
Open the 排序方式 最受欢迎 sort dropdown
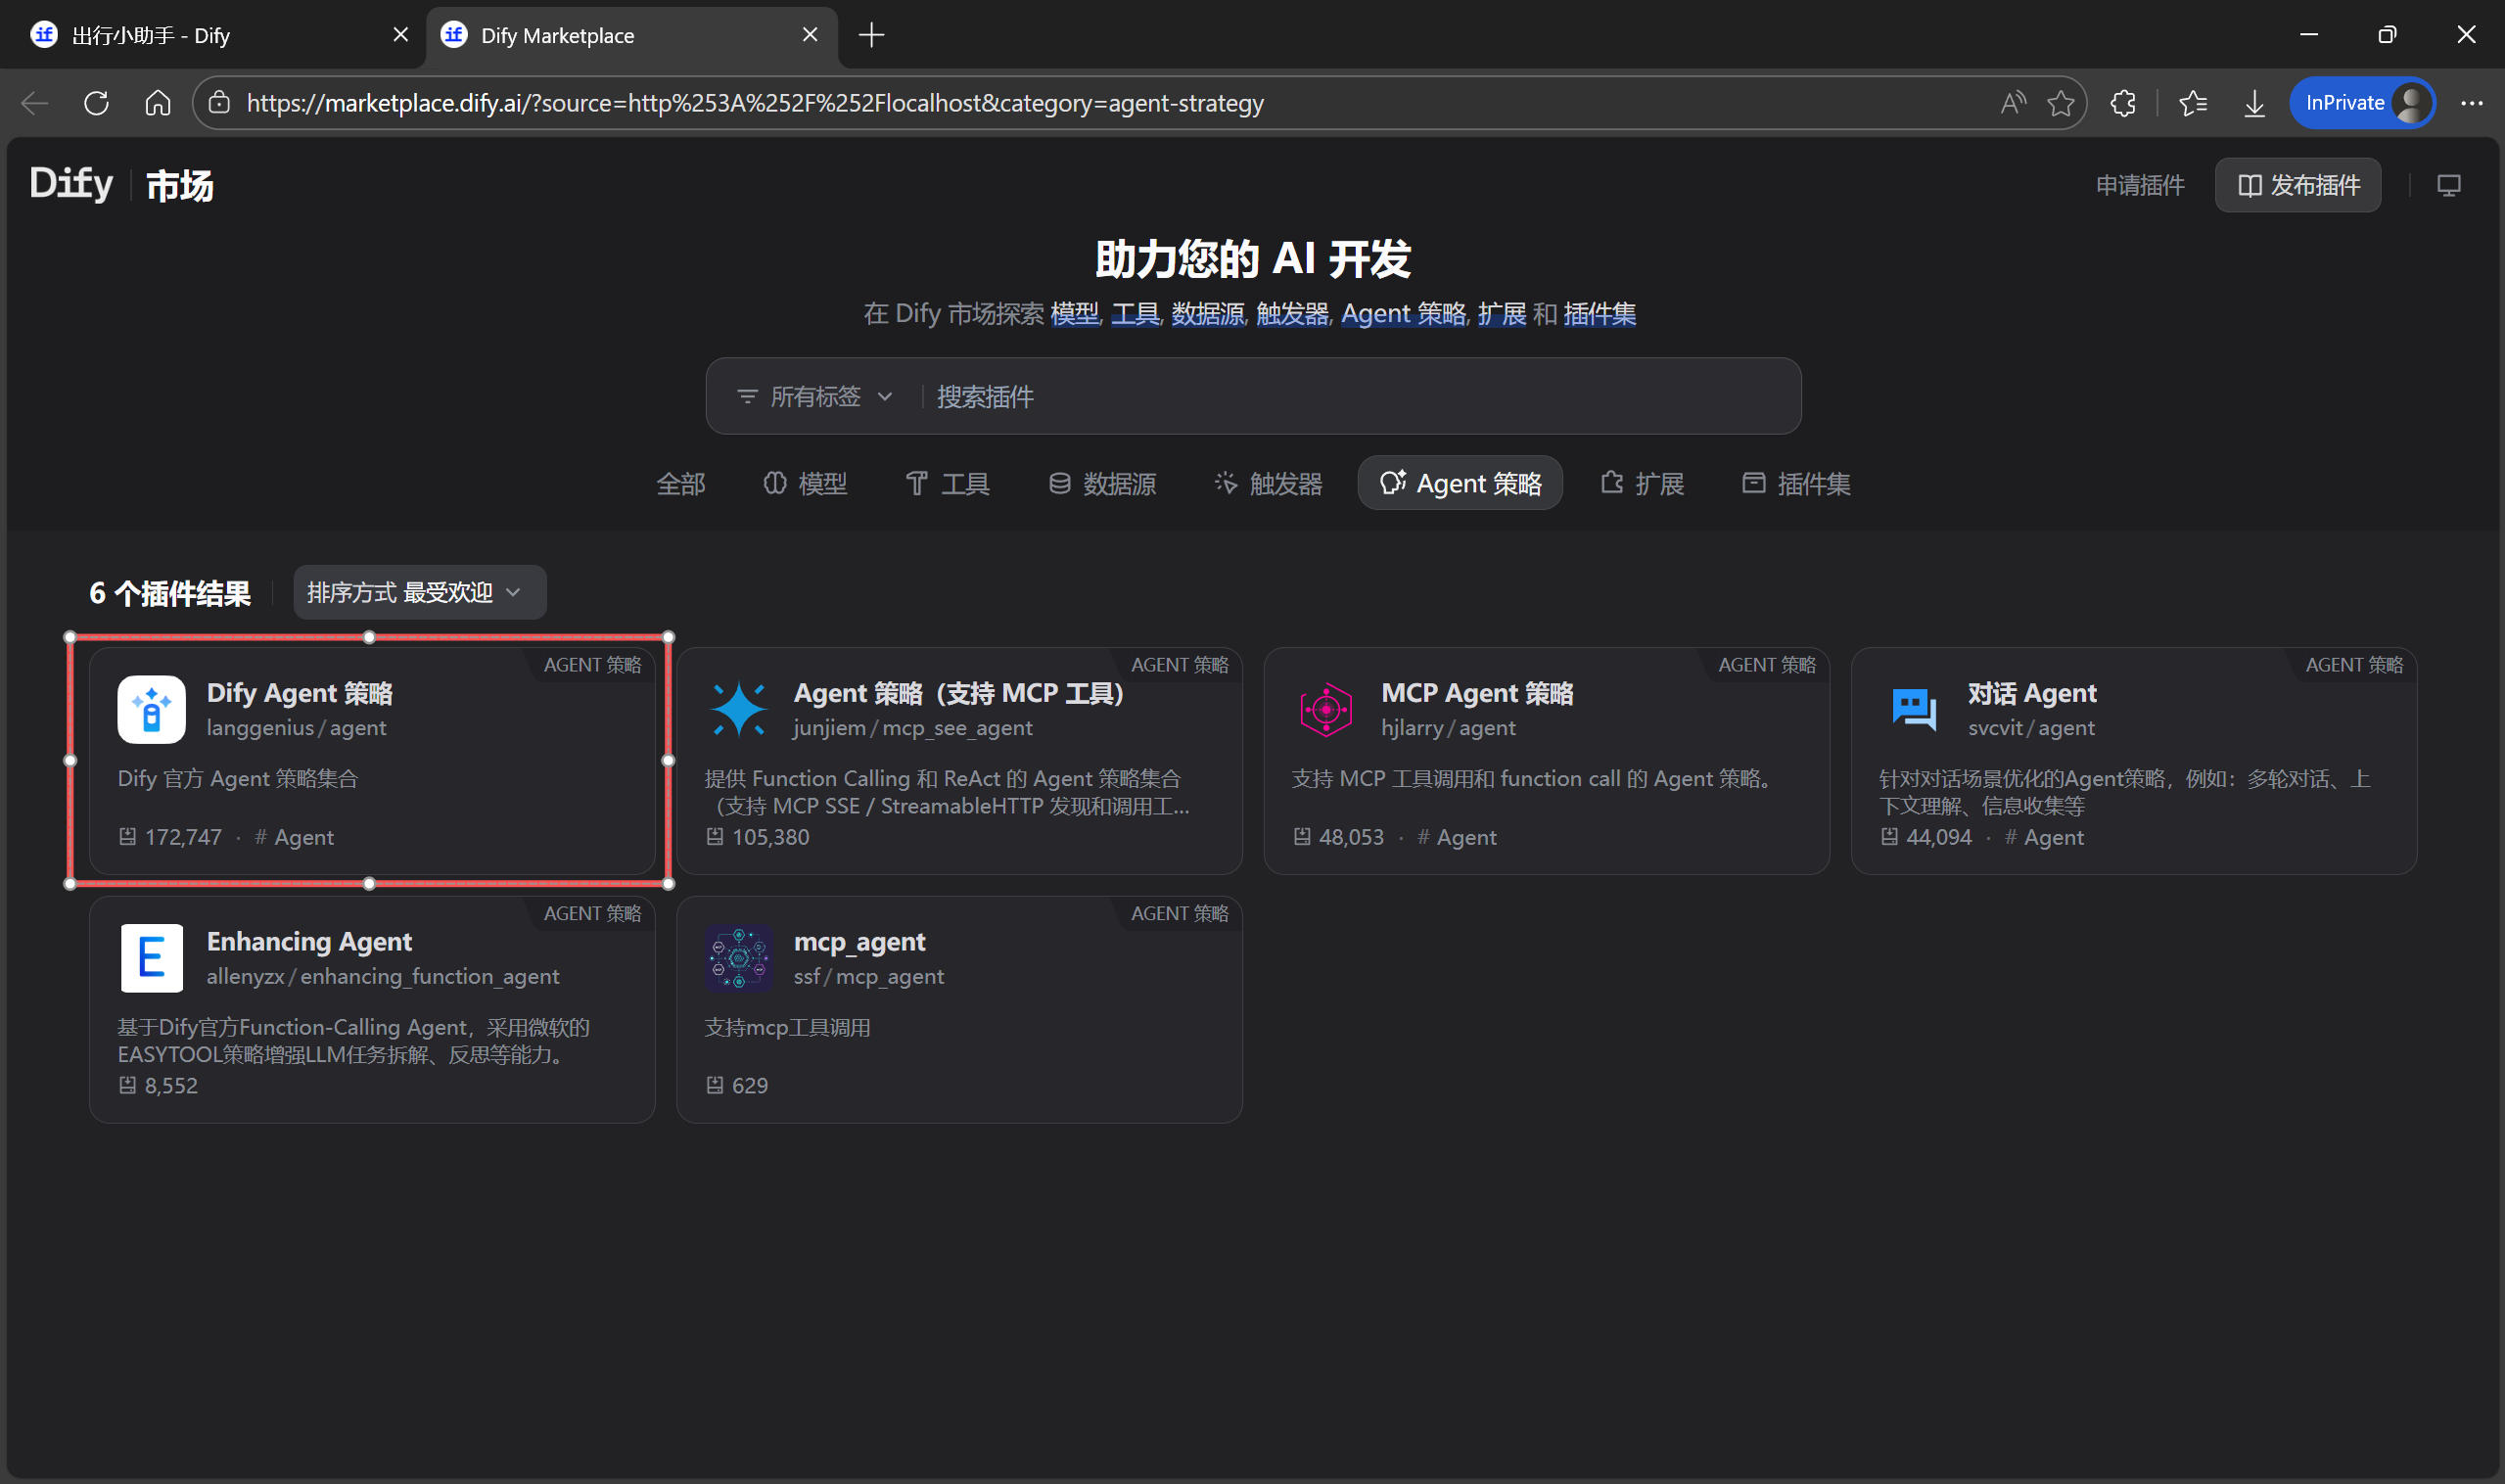click(x=418, y=592)
